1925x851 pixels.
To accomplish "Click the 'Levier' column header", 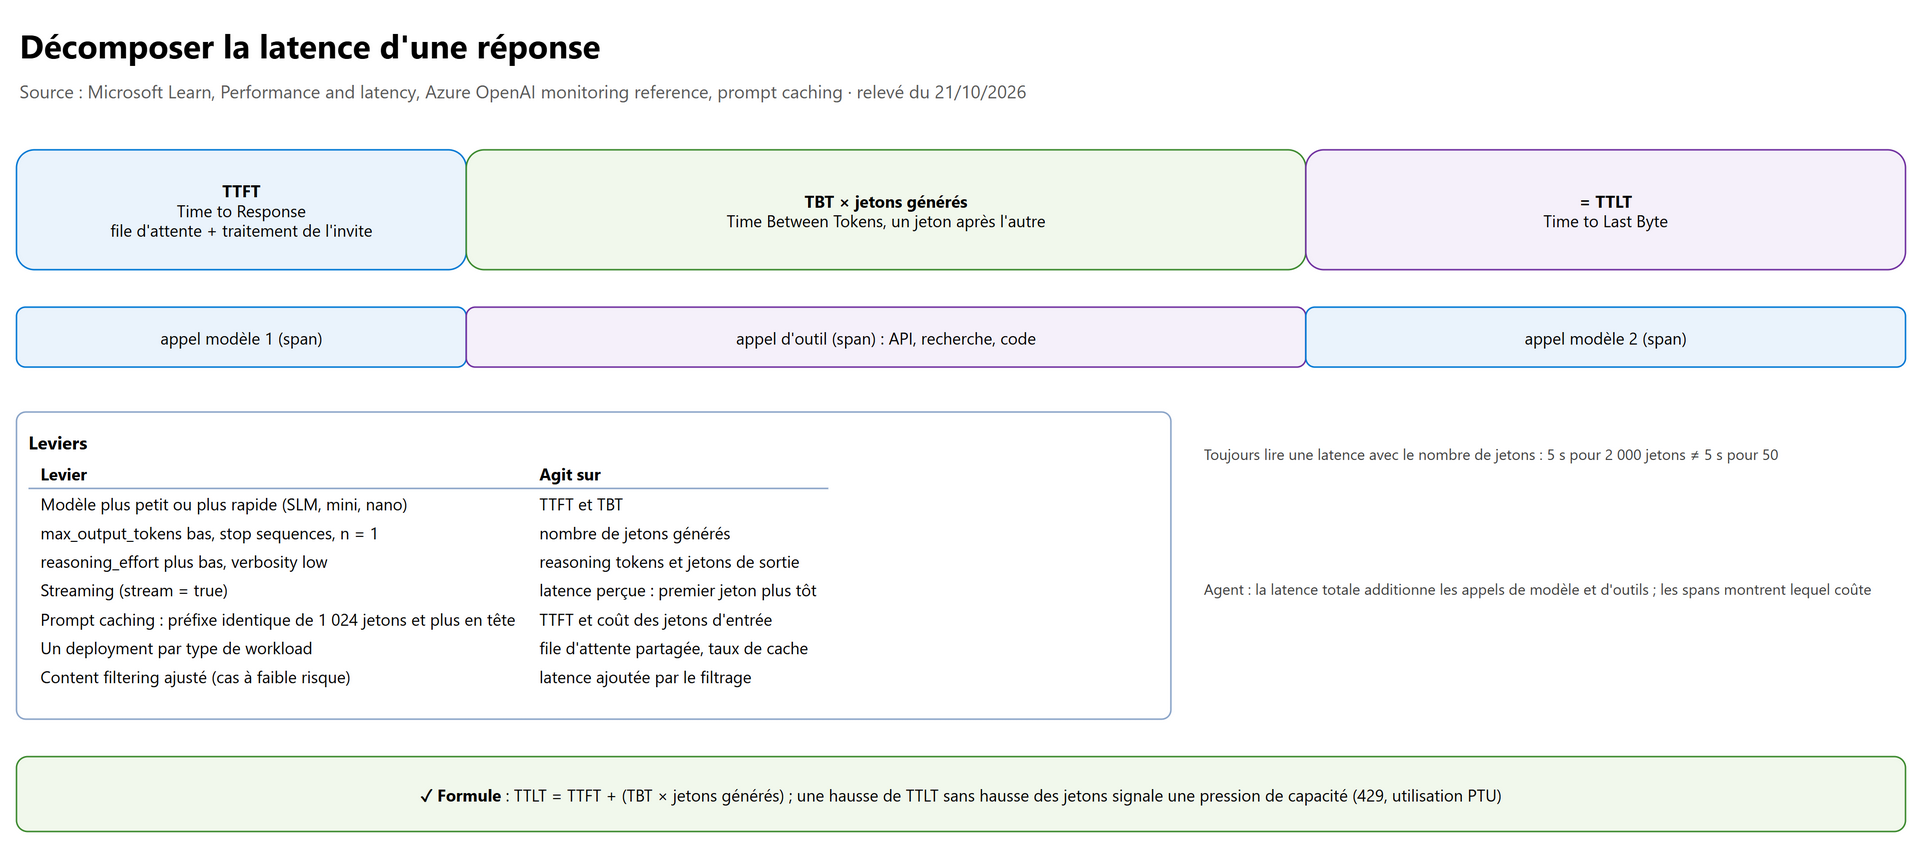I will (64, 475).
